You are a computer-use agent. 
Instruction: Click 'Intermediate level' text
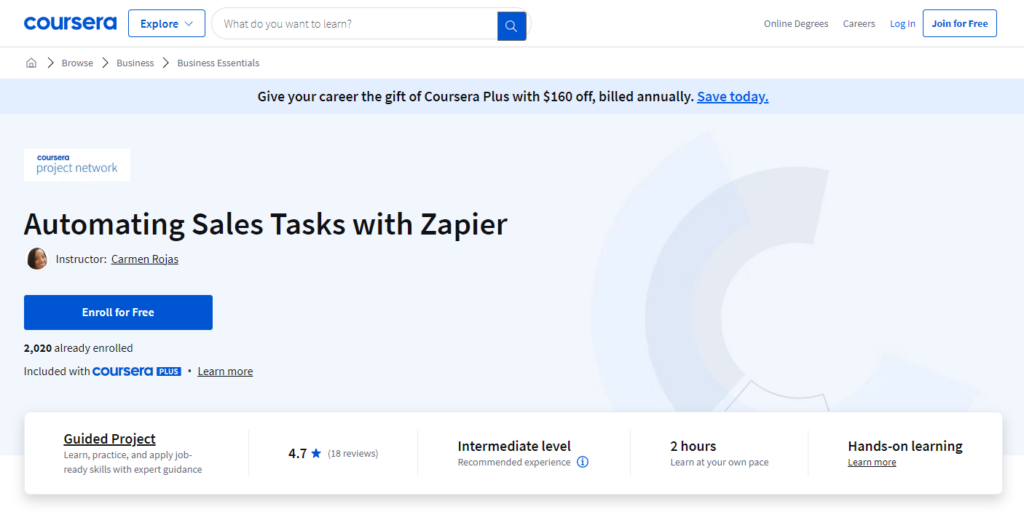click(514, 446)
